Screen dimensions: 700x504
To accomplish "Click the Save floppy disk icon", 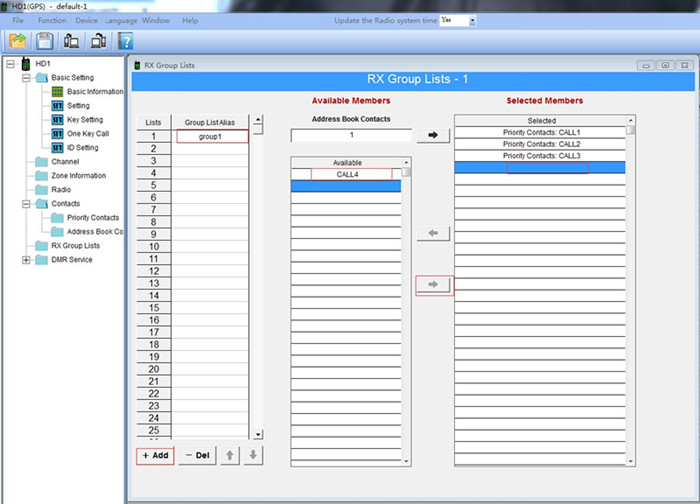I will (x=44, y=41).
